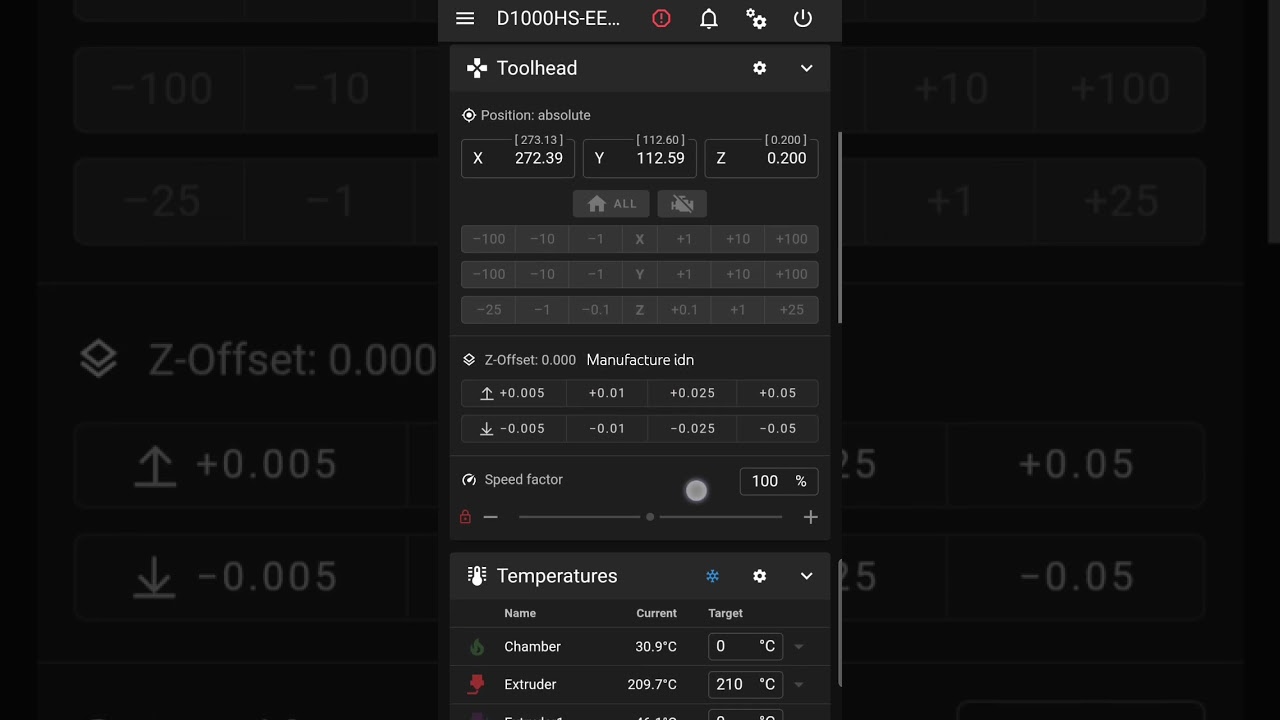Move X axis by −1
The width and height of the screenshot is (1280, 720).
596,239
